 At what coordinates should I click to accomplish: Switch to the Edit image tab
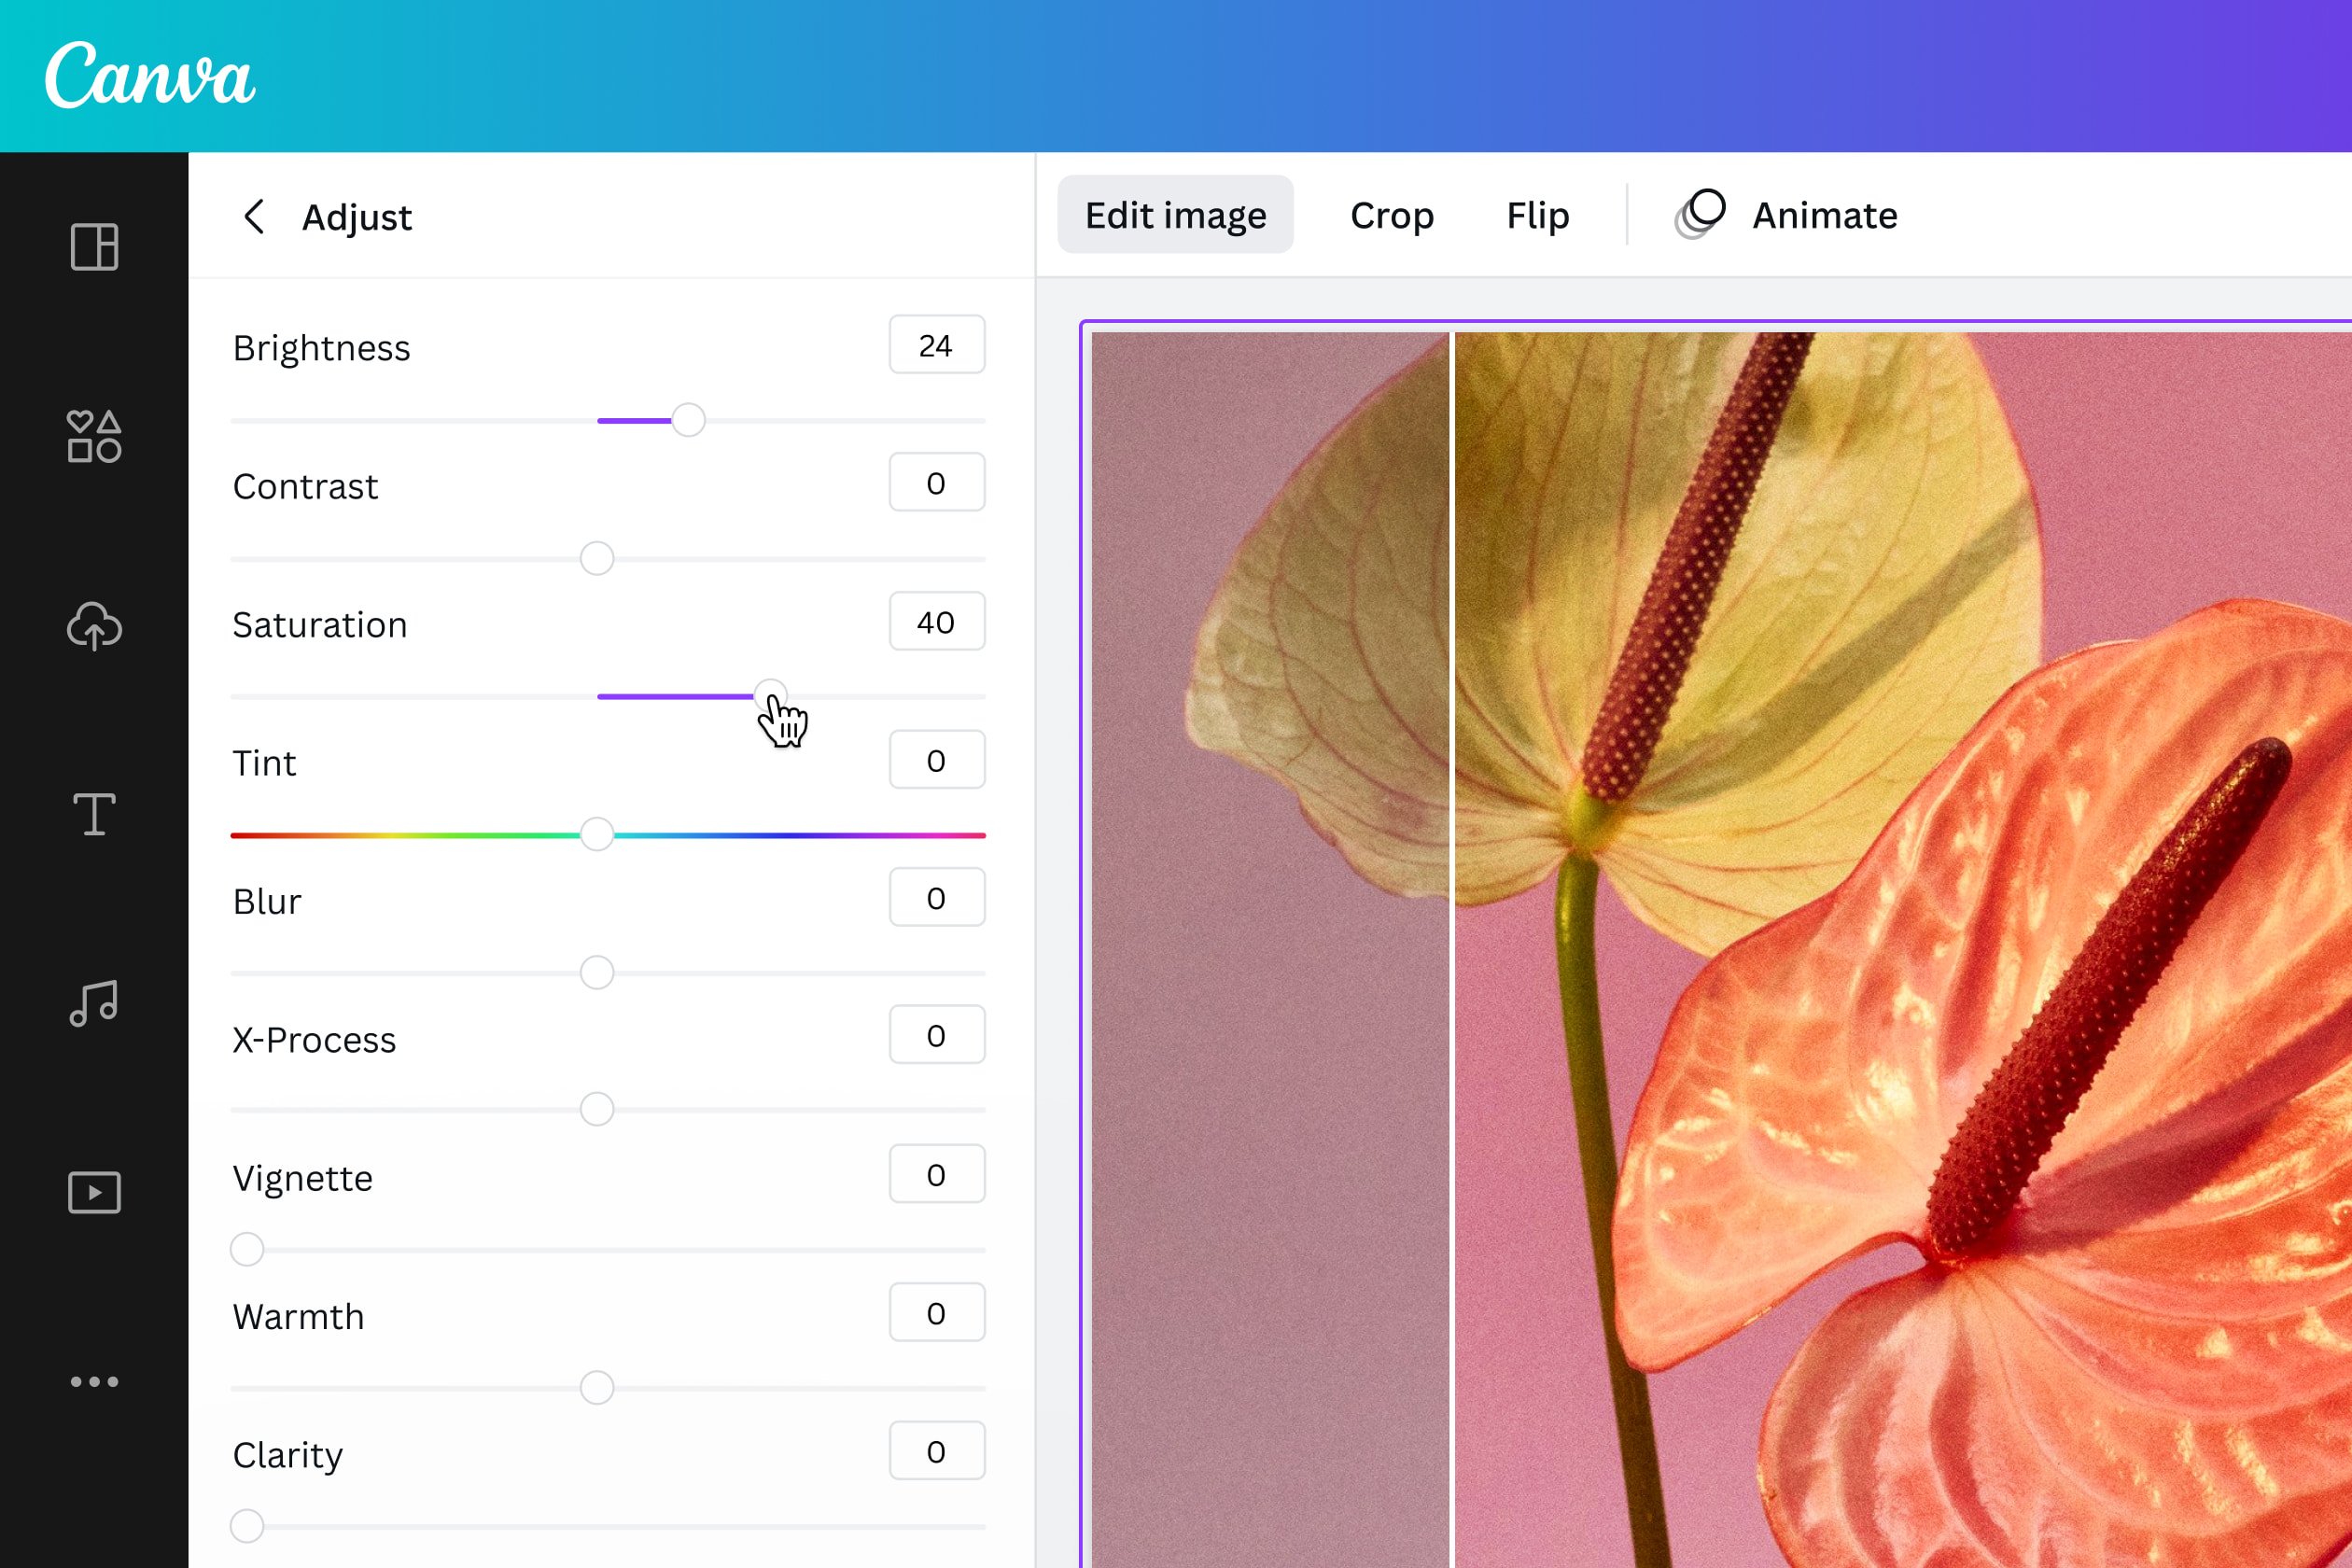pos(1175,213)
